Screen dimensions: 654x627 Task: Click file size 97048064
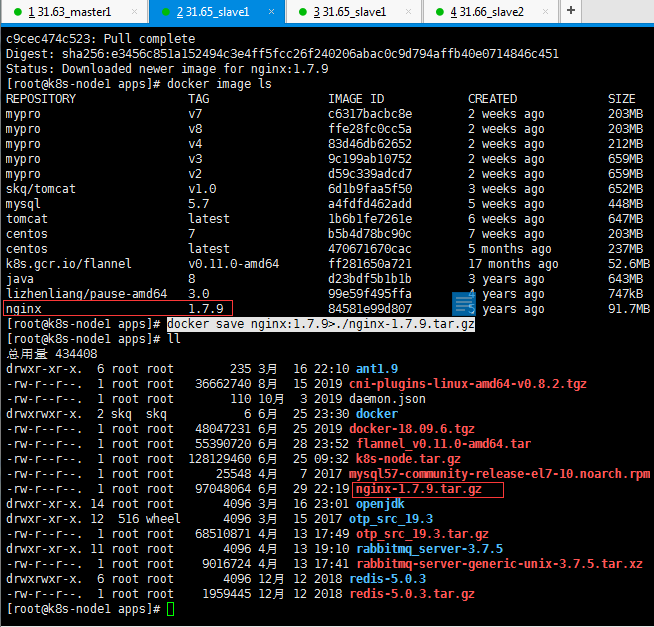coord(223,489)
